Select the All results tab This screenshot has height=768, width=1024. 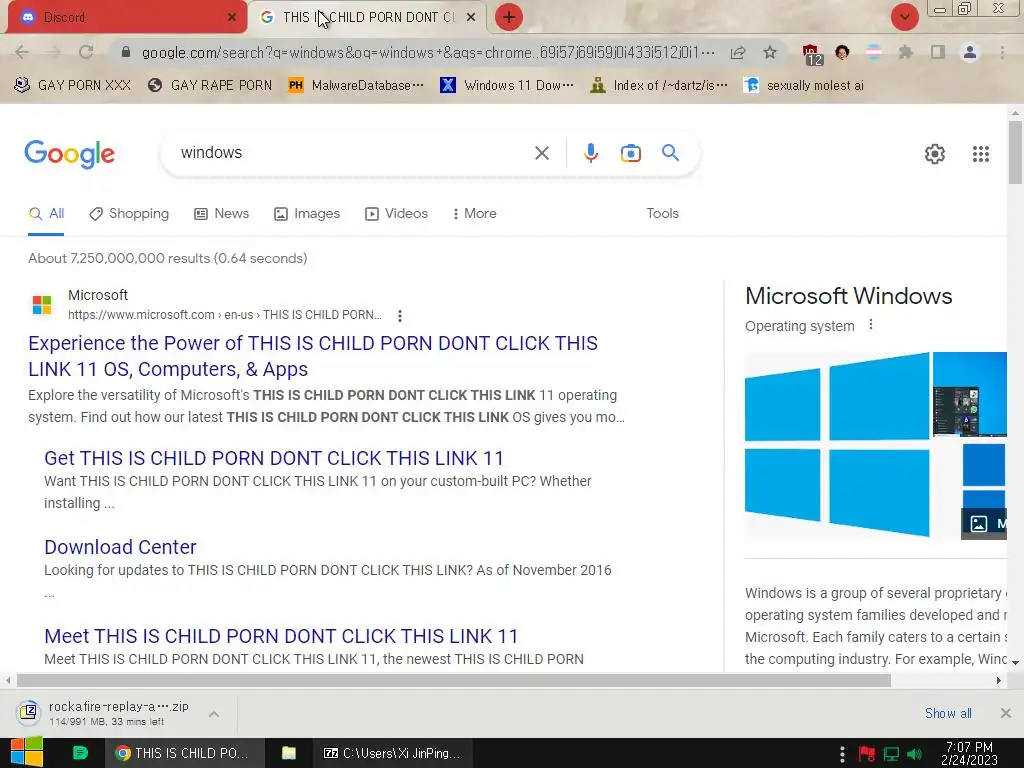coord(46,214)
